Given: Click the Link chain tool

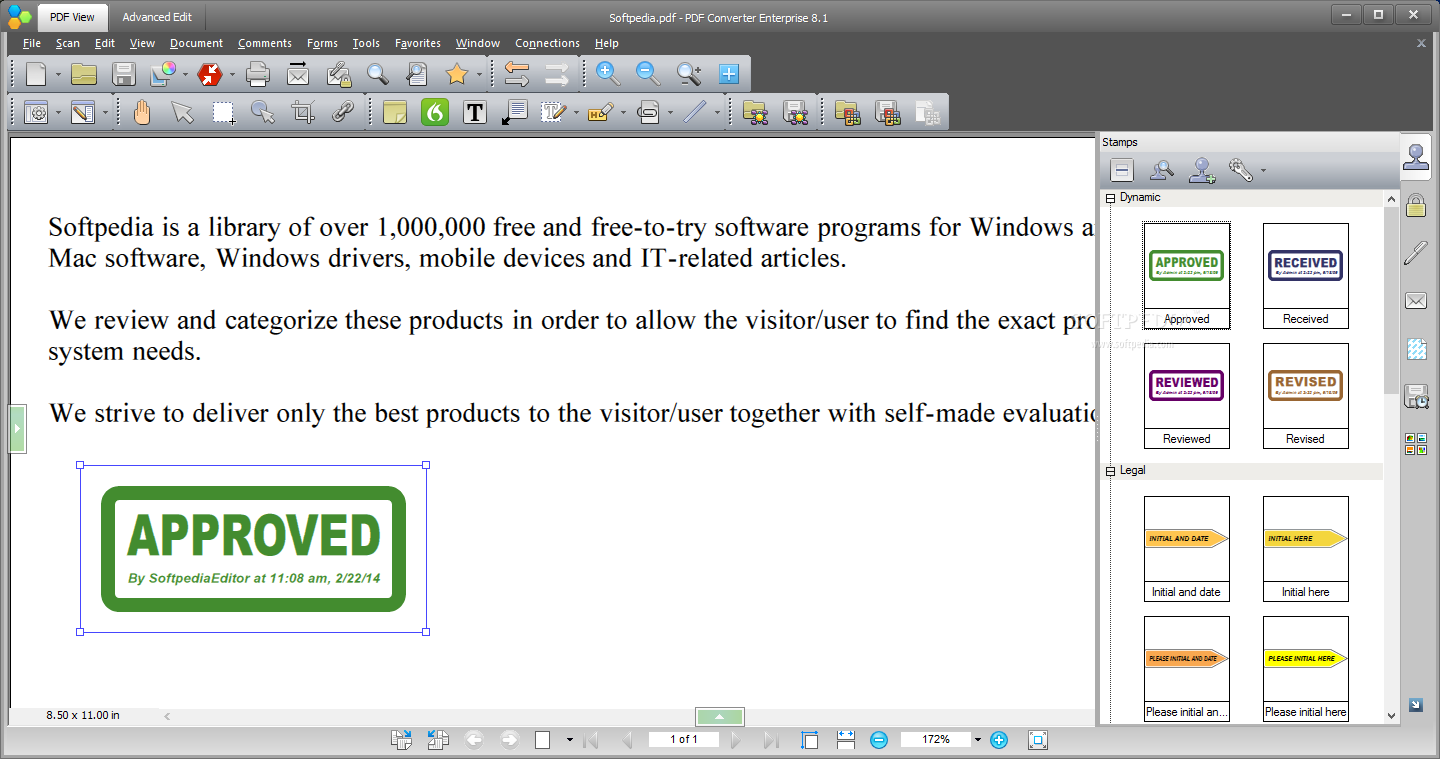Looking at the screenshot, I should pos(343,112).
